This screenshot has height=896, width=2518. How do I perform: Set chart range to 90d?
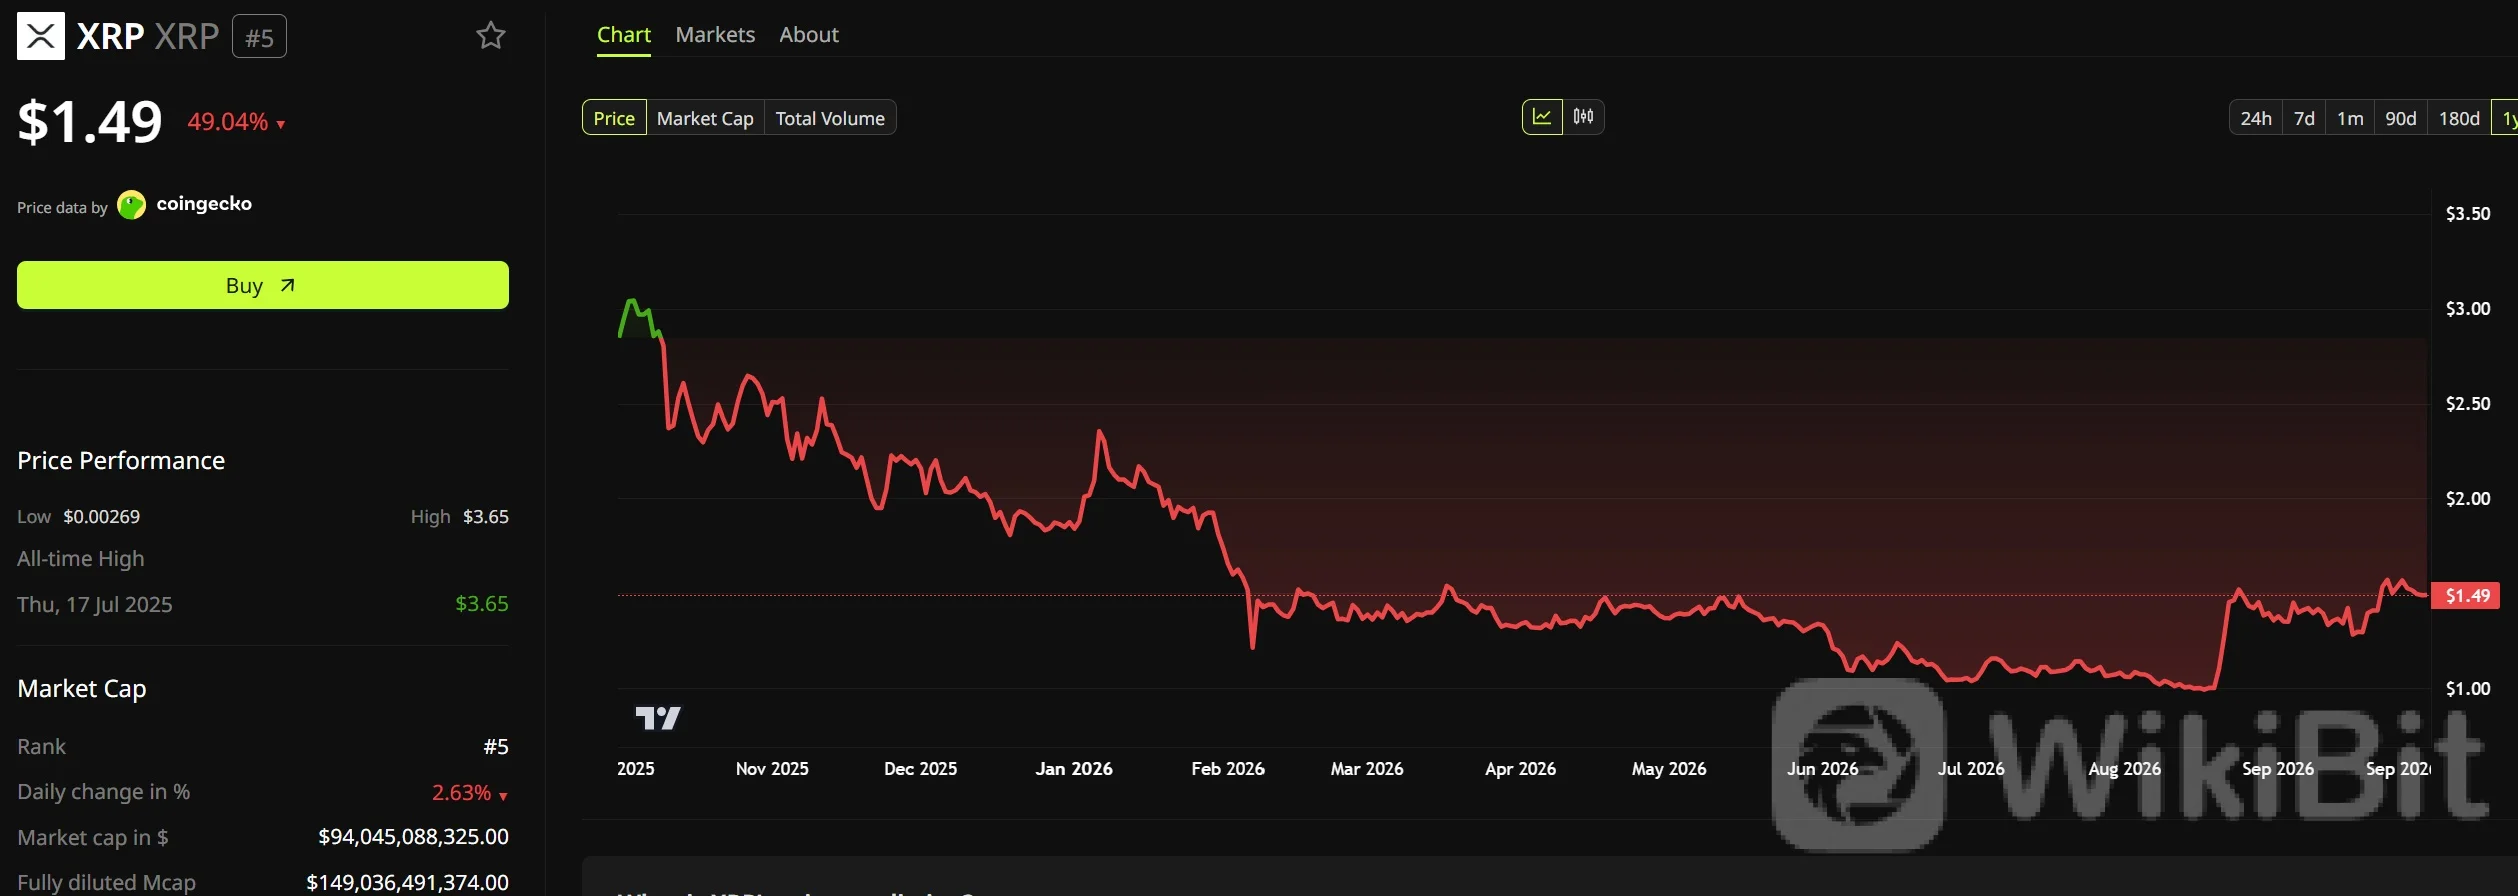point(2401,118)
